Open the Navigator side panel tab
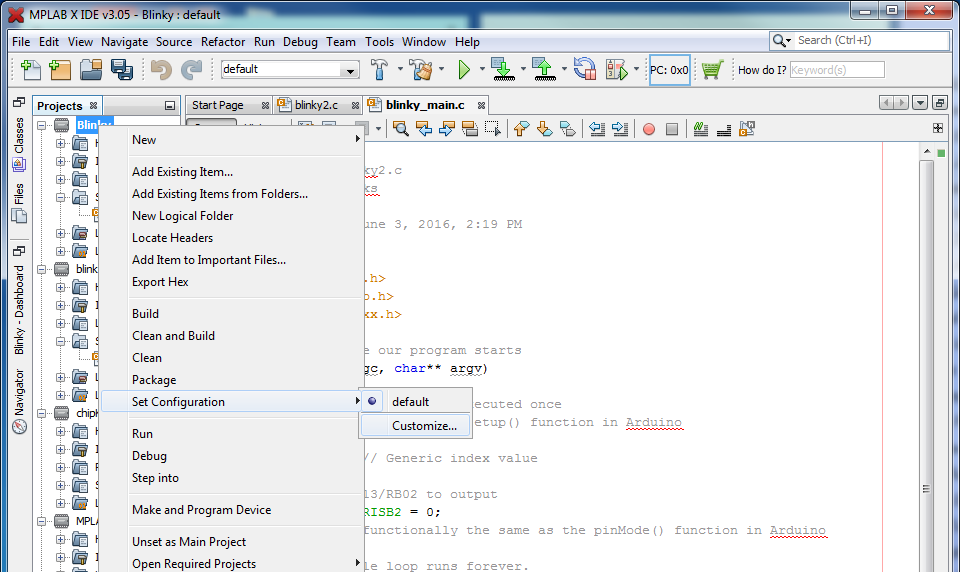The width and height of the screenshot is (960, 572). click(19, 401)
